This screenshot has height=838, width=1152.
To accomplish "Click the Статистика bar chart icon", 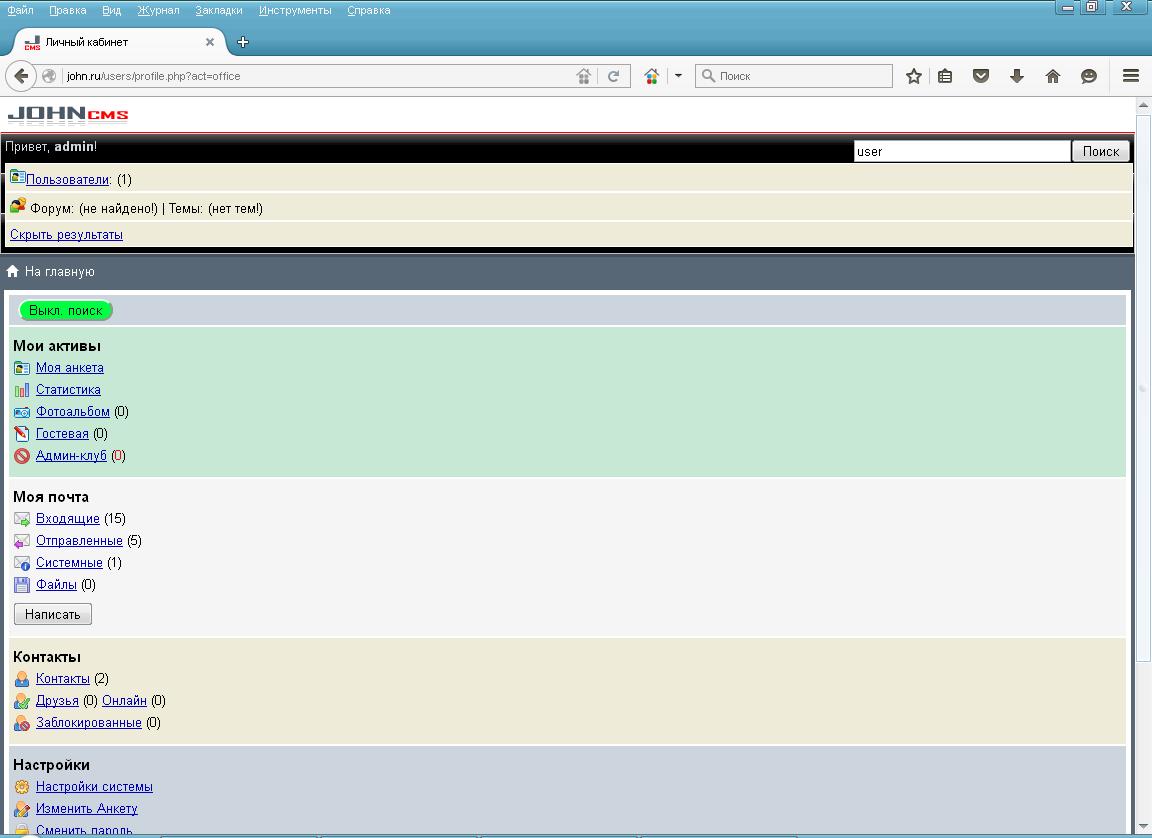I will click(x=22, y=389).
